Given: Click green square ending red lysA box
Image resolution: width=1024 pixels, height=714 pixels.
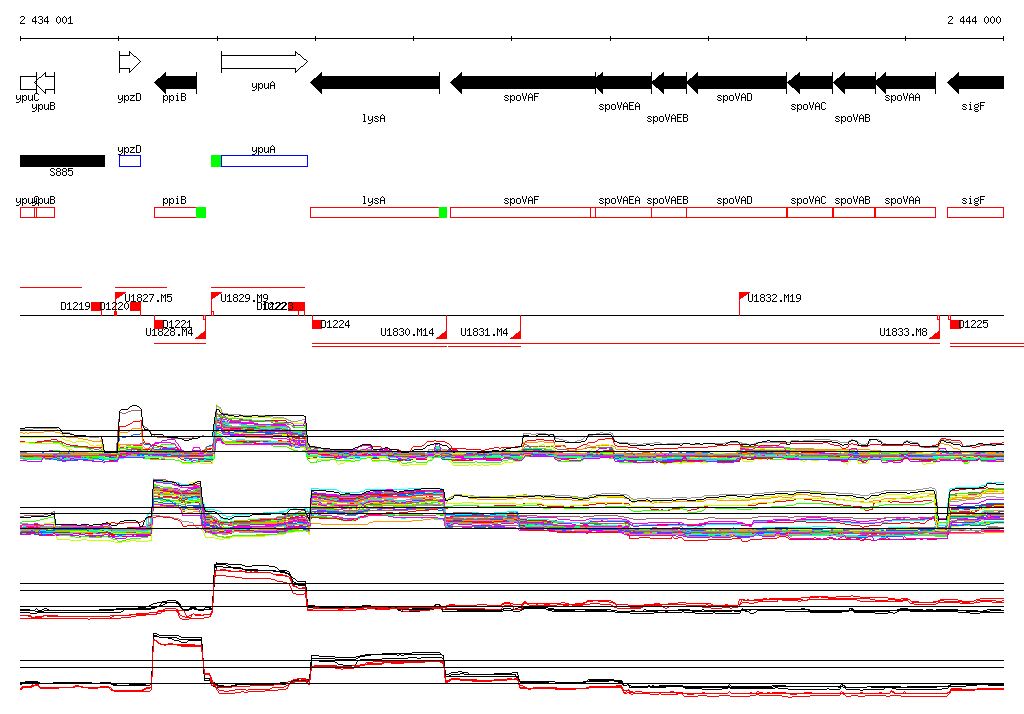Looking at the screenshot, I should coord(443,212).
